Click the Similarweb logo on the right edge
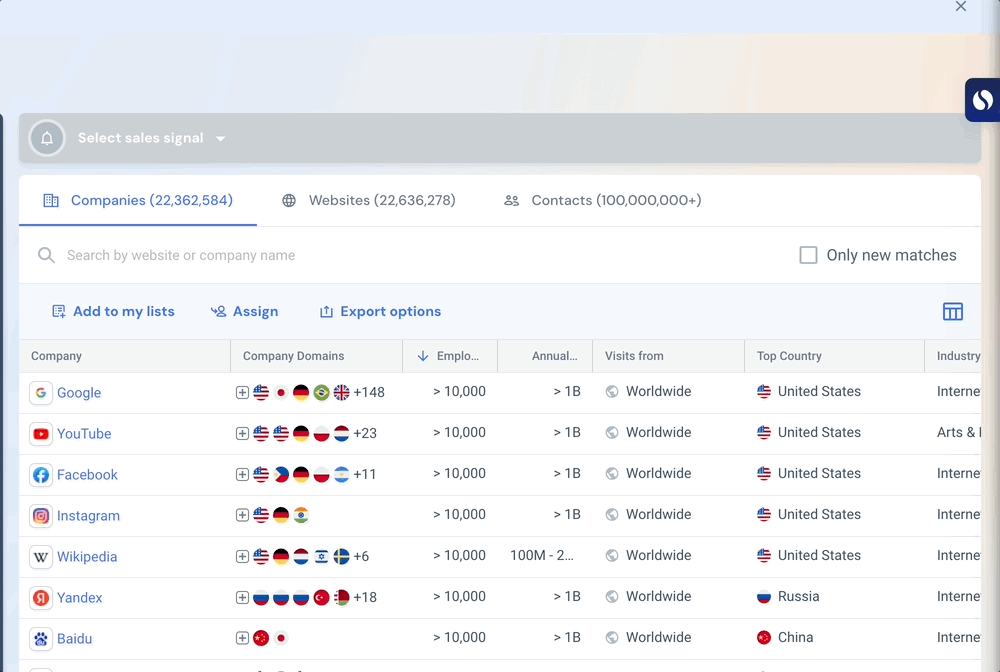Screen dimensions: 1000x672 [982, 100]
